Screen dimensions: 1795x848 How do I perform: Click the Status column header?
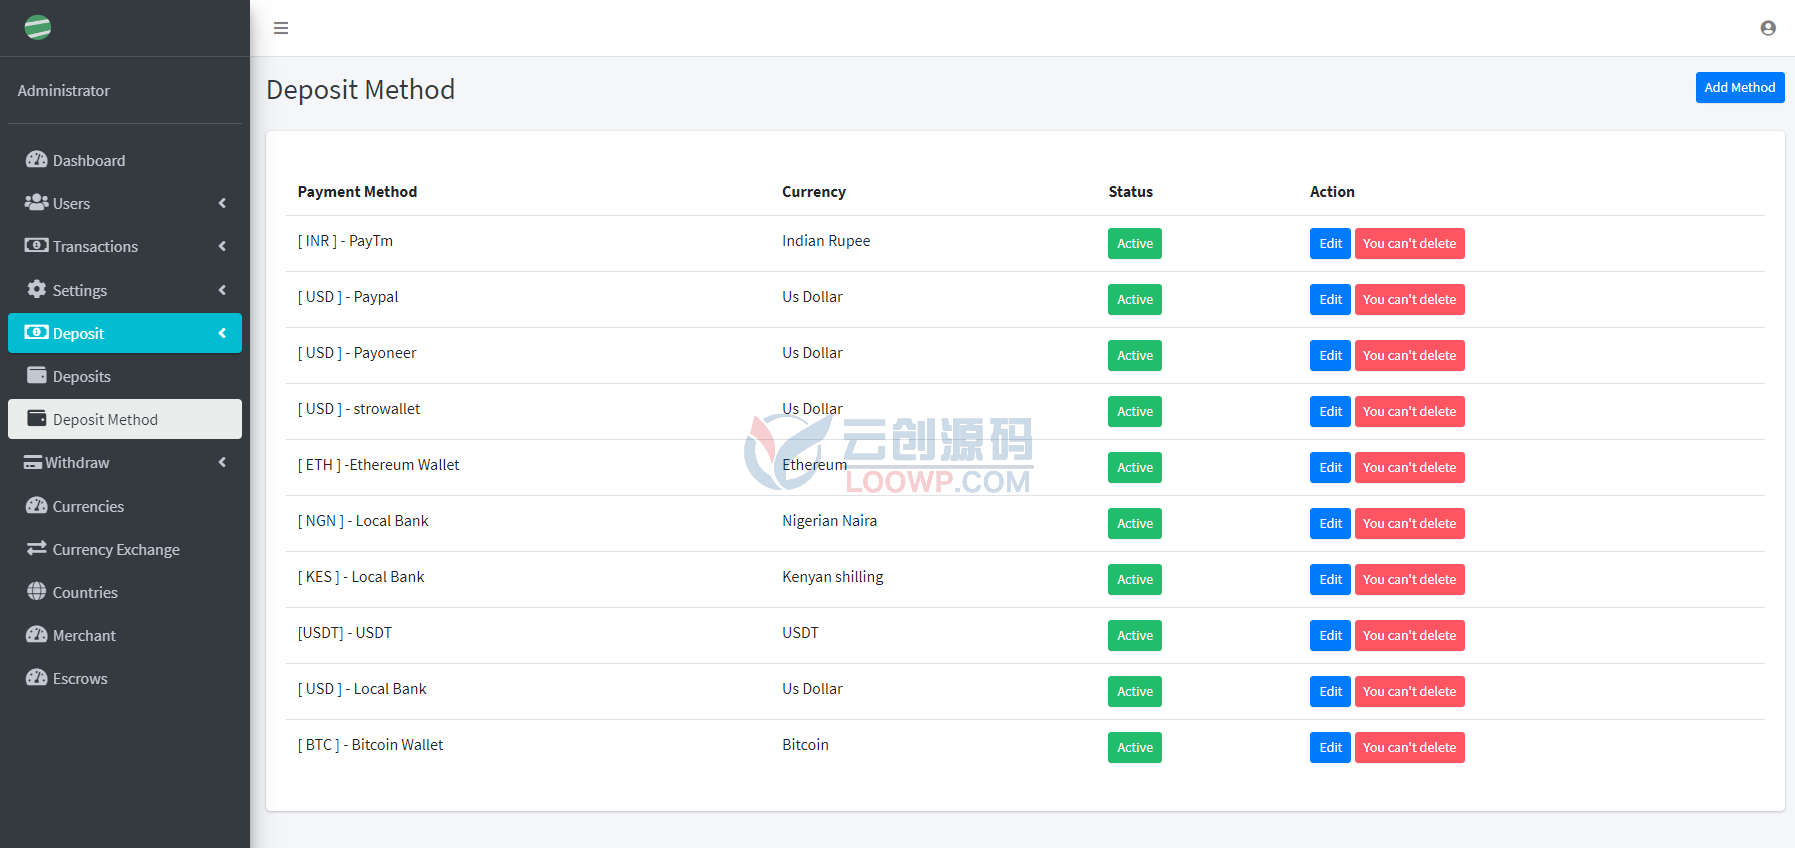click(1130, 192)
